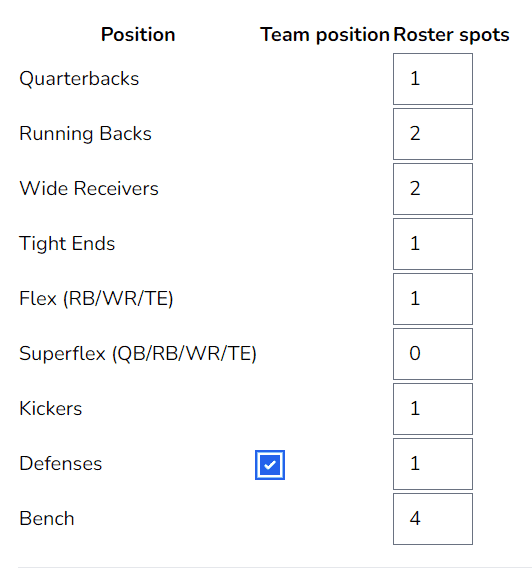The width and height of the screenshot is (532, 569).
Task: Click the Bench position label
Action: click(x=47, y=519)
